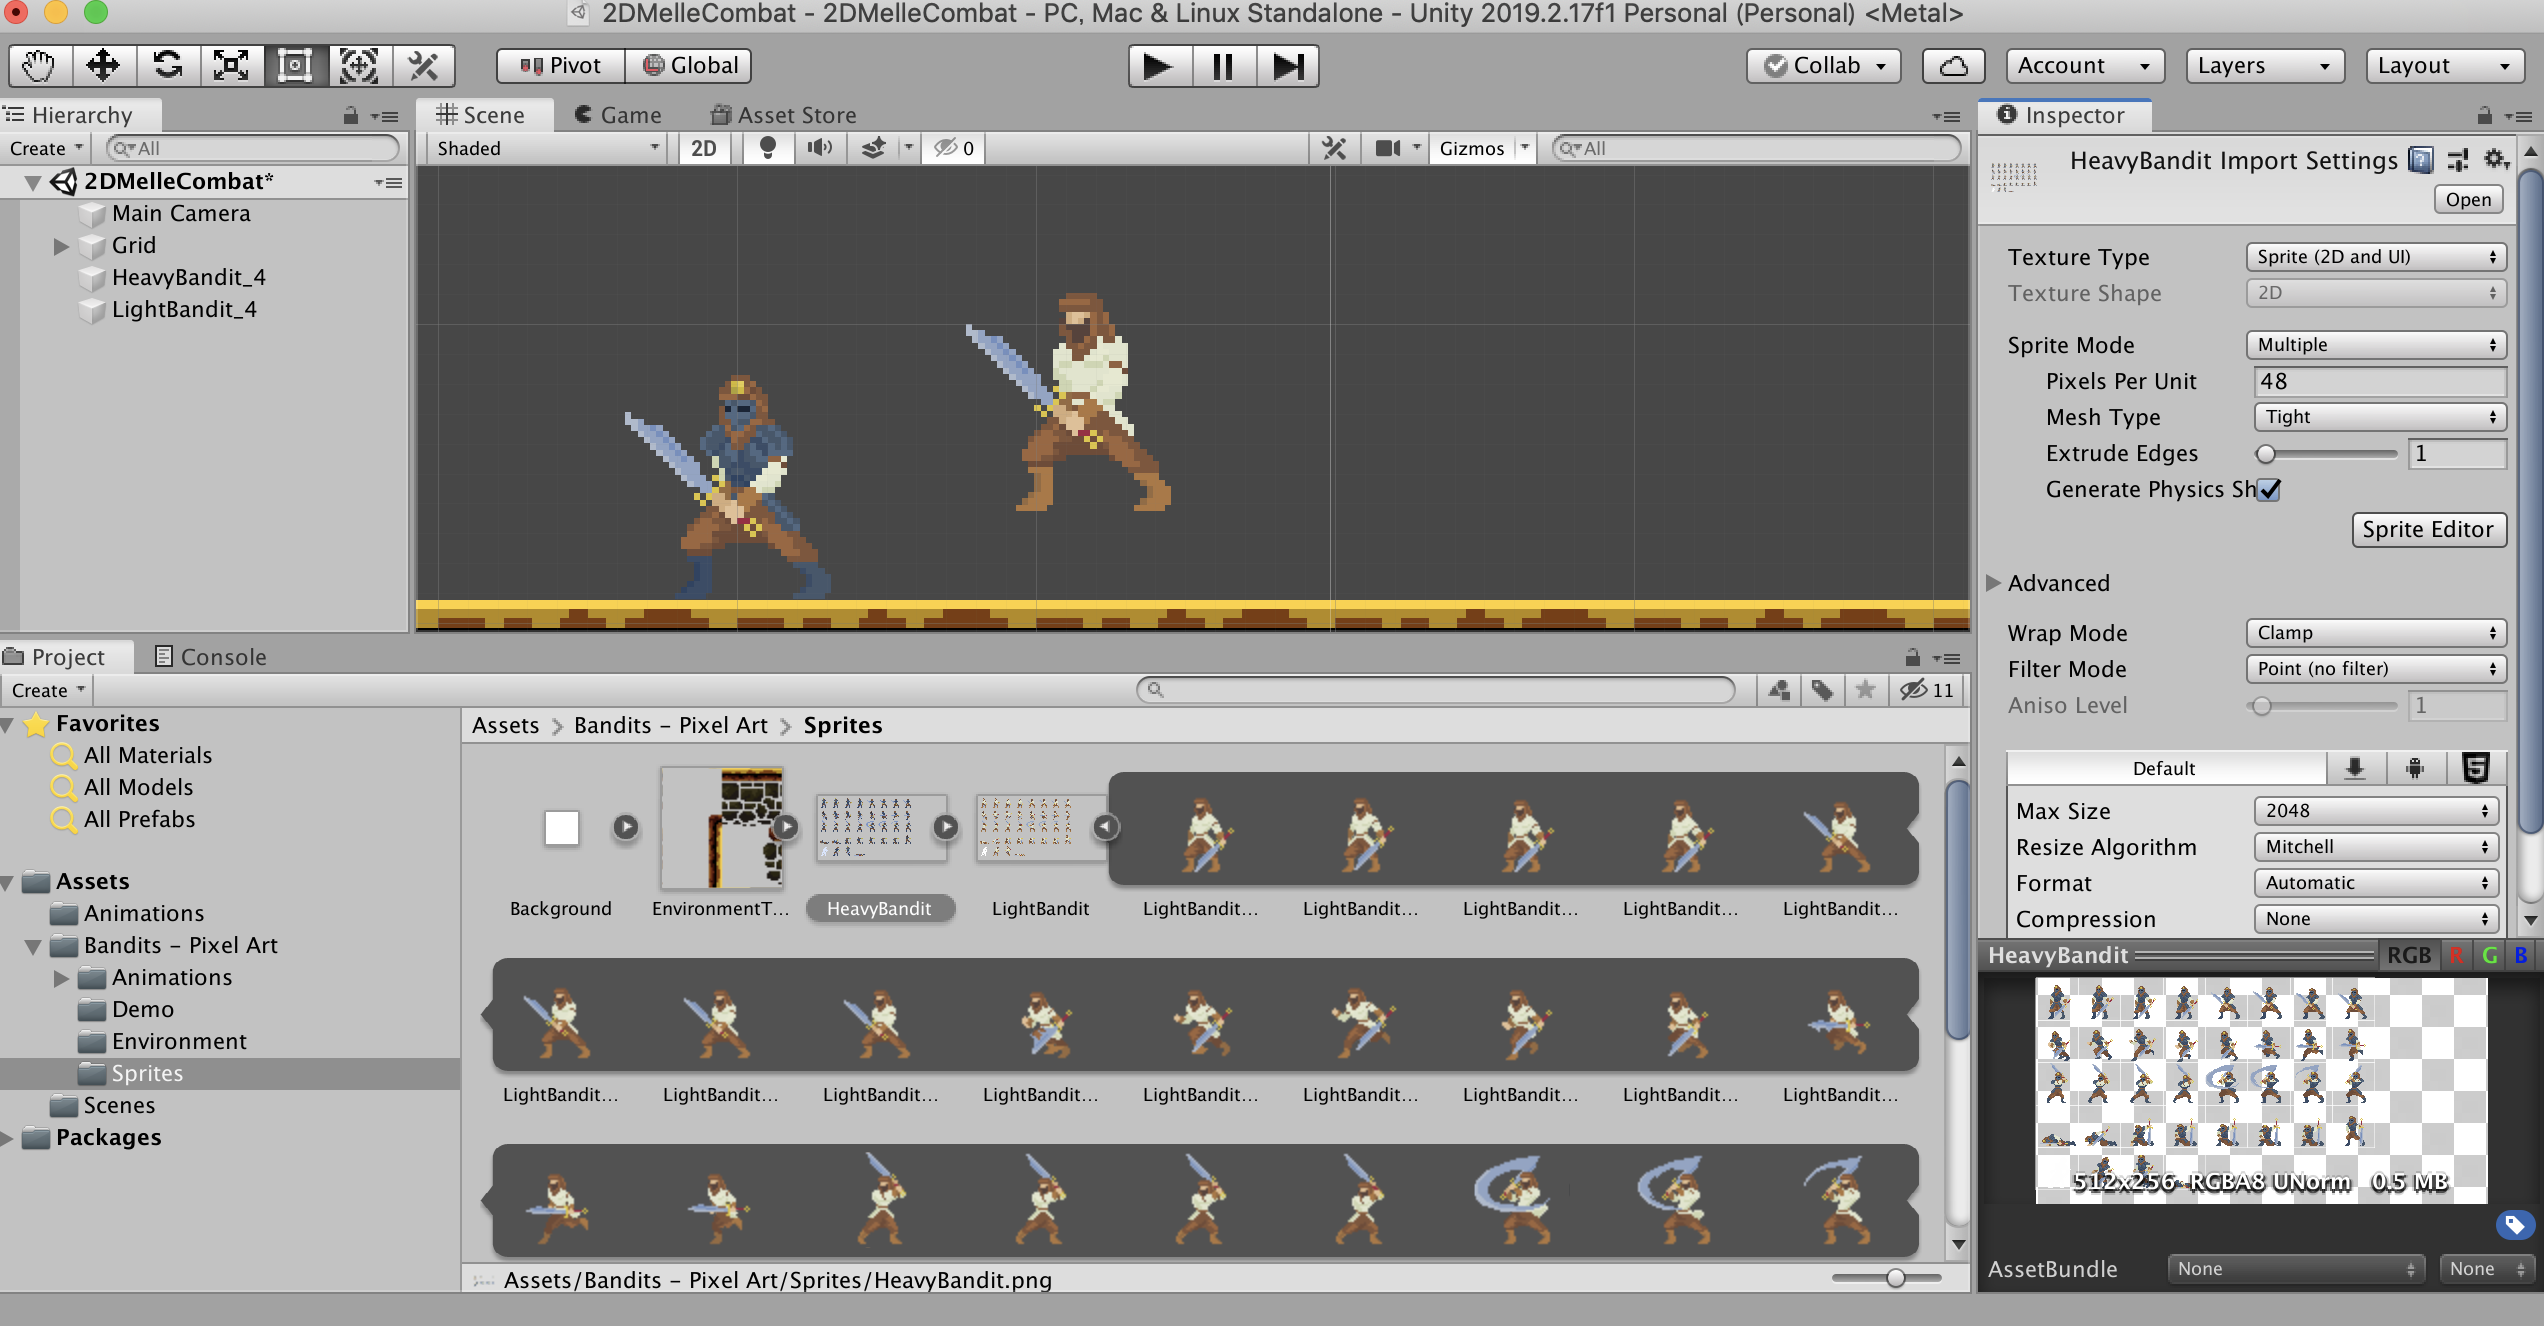This screenshot has height=1326, width=2544.
Task: Toggle hidden packages count in Project
Action: (1927, 690)
